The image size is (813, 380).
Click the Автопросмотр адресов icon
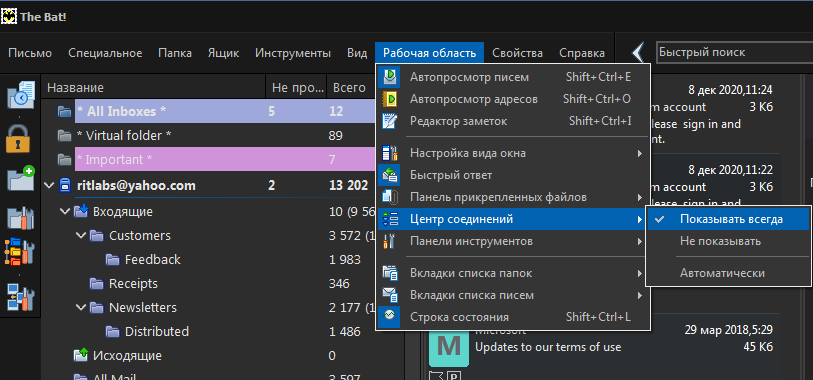click(x=389, y=99)
